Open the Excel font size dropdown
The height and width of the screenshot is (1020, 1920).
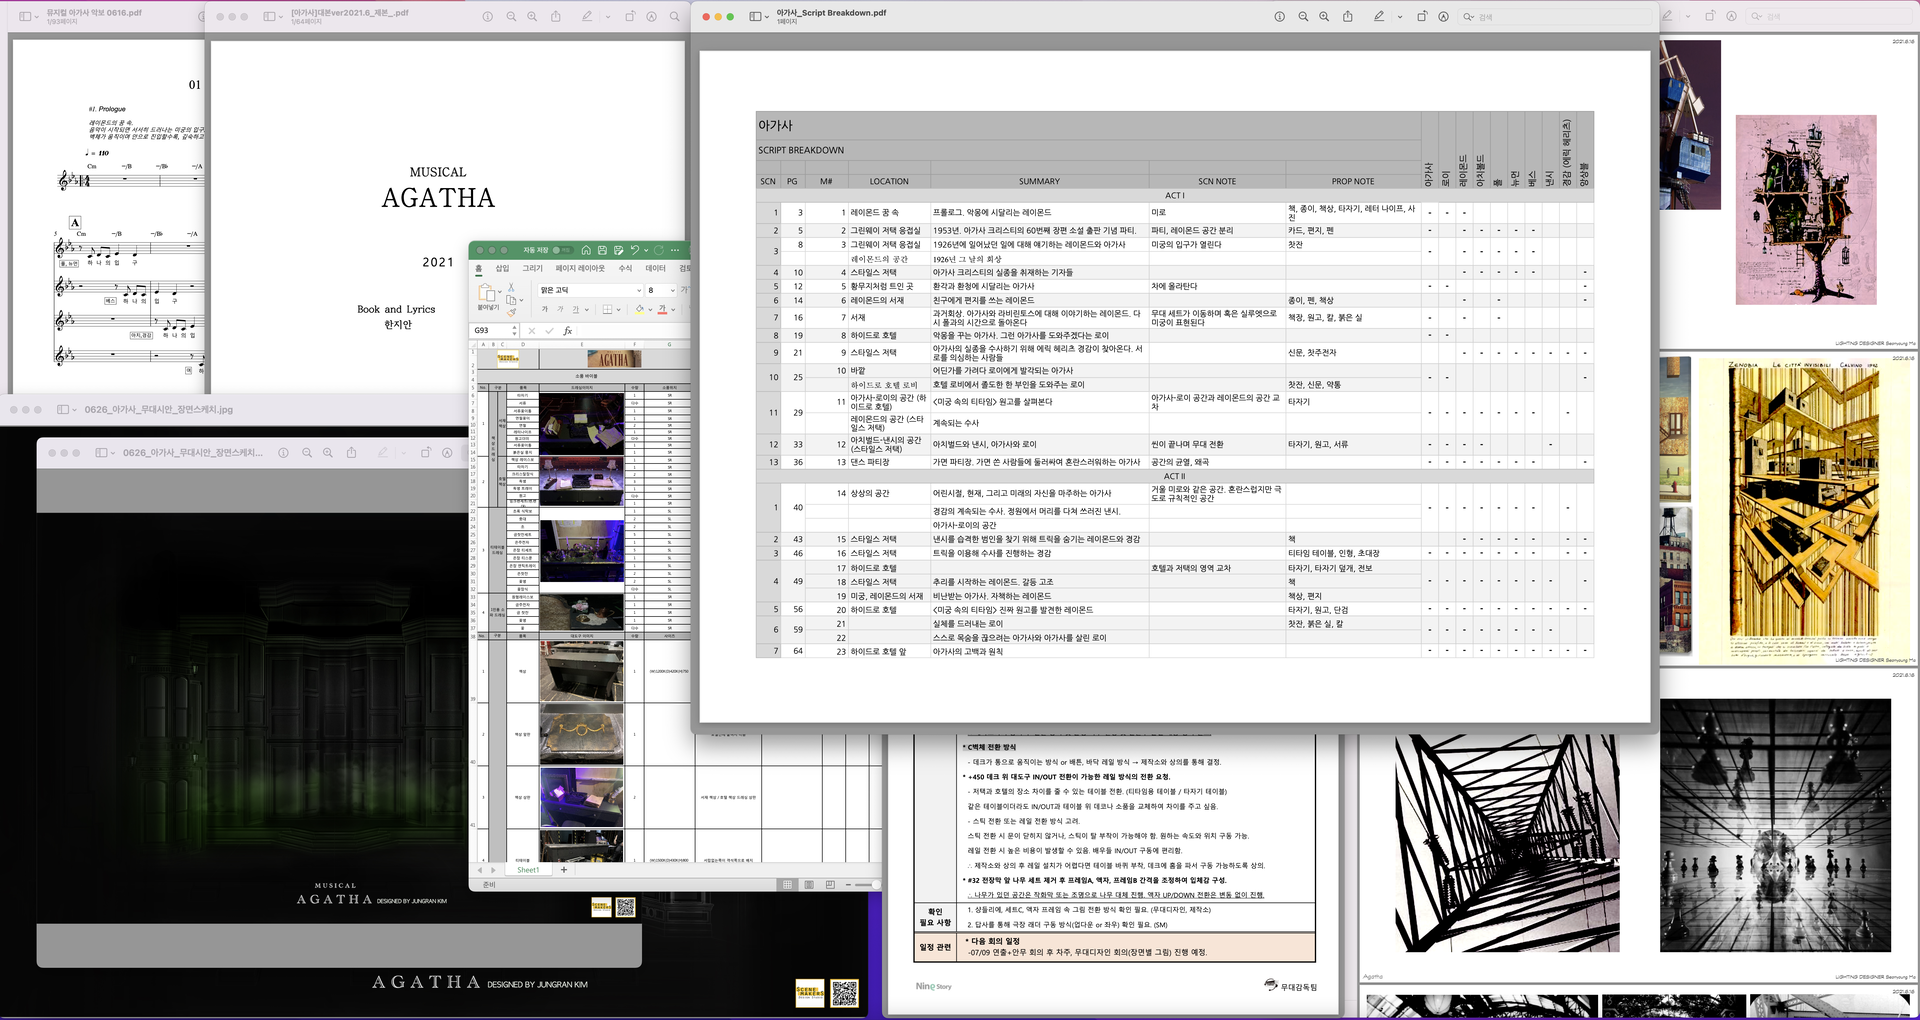pyautogui.click(x=671, y=291)
